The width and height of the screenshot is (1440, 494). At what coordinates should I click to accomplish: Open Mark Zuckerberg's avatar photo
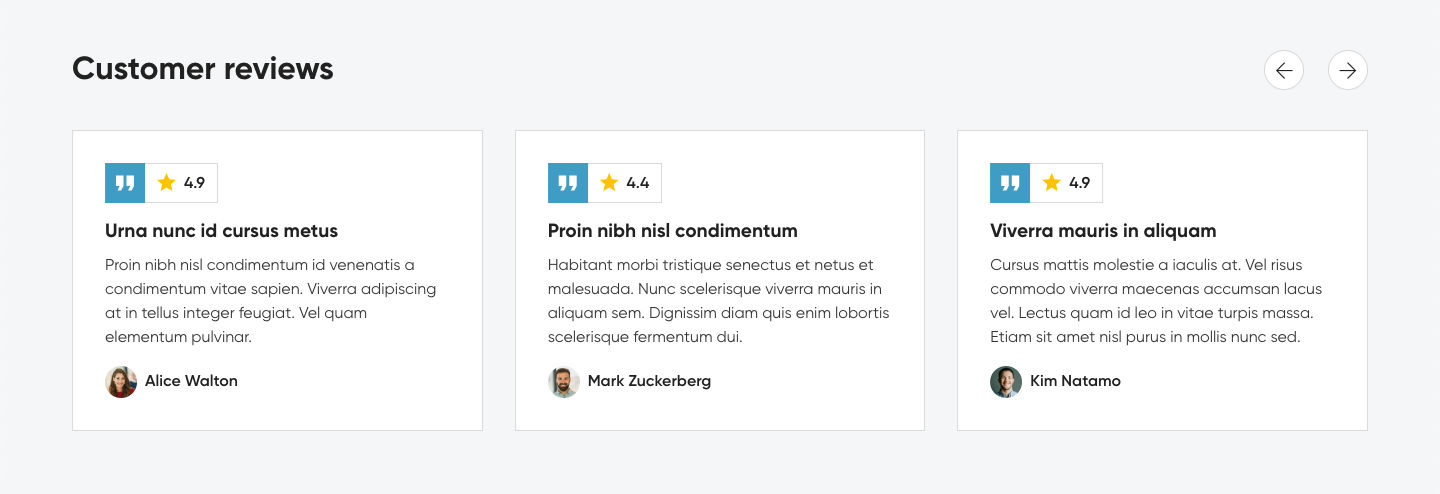pos(564,382)
